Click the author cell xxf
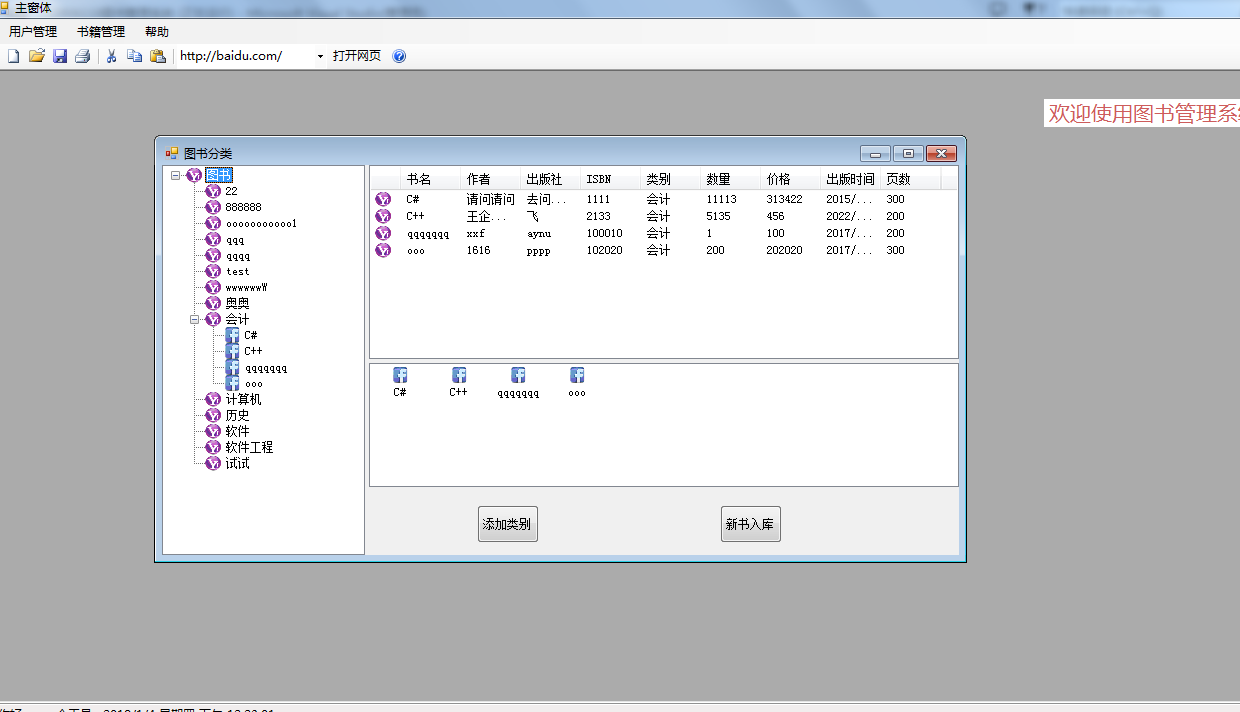Image resolution: width=1240 pixels, height=712 pixels. pos(476,233)
